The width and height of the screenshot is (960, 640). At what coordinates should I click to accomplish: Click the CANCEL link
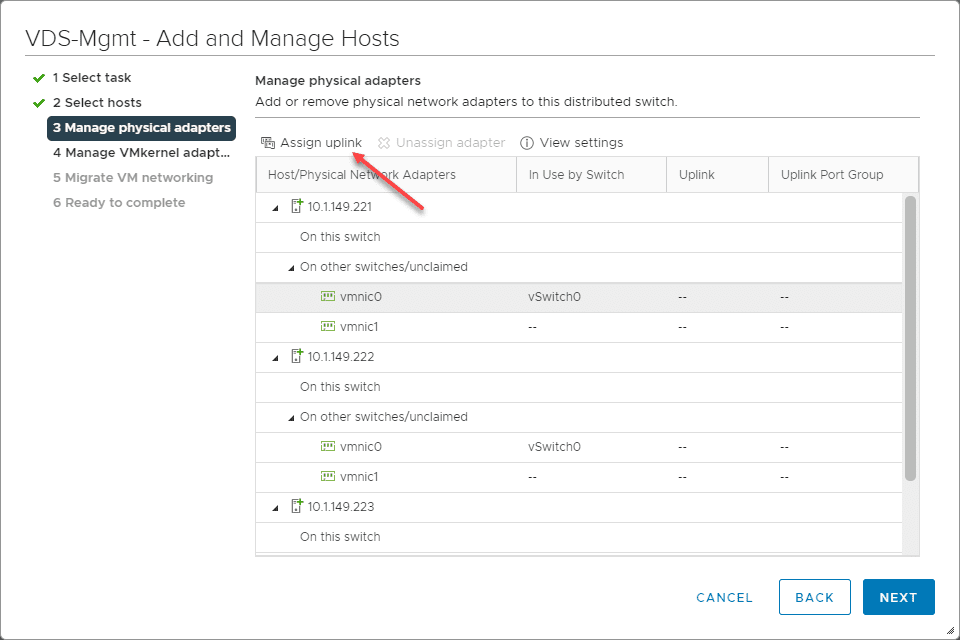pyautogui.click(x=724, y=597)
